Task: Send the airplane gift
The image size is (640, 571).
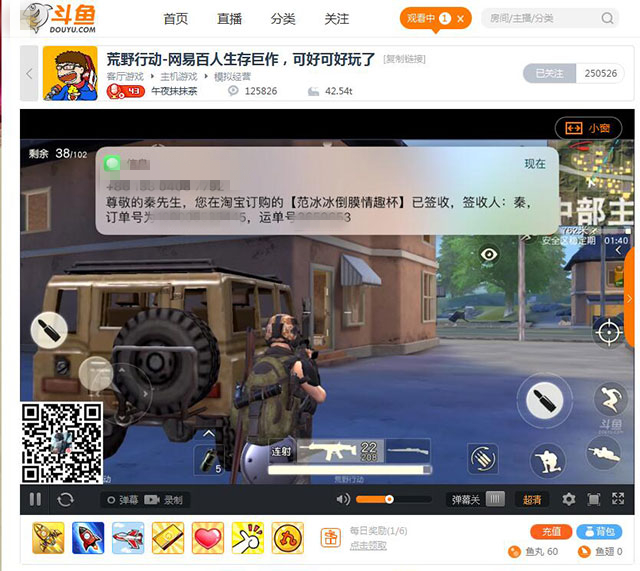Action: tap(128, 538)
